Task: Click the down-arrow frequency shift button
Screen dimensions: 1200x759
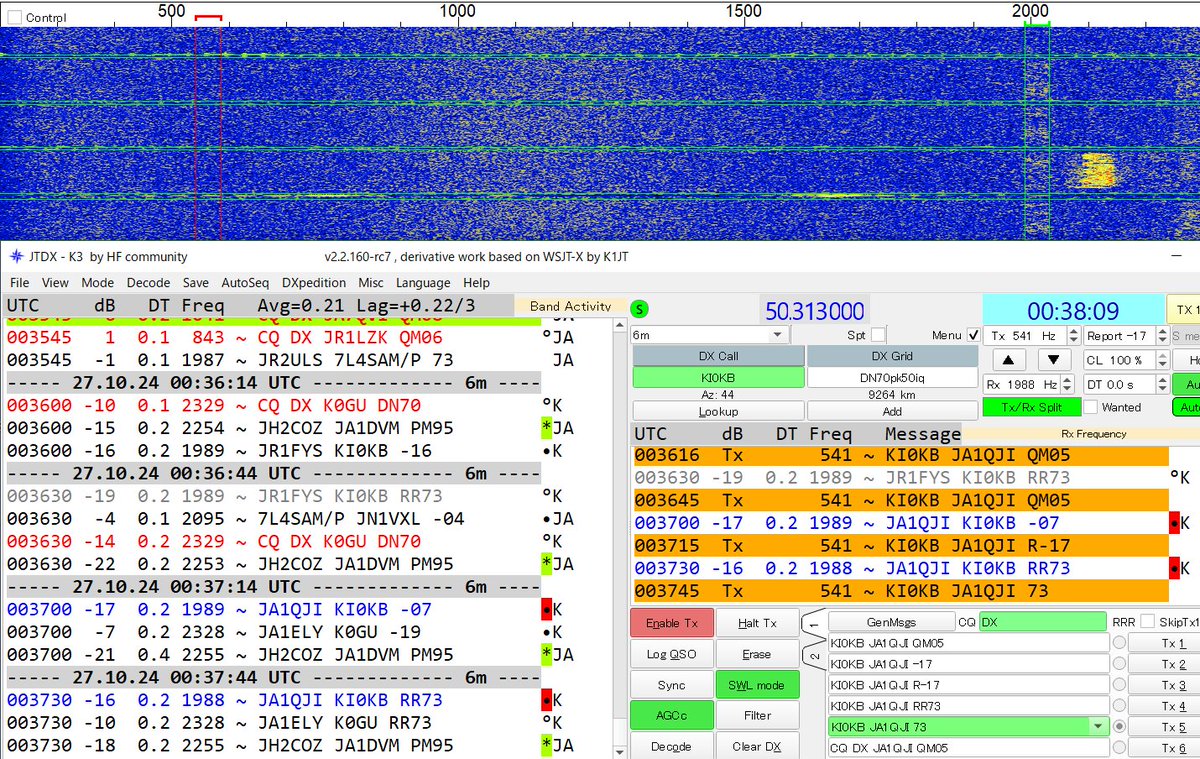Action: tap(1055, 360)
